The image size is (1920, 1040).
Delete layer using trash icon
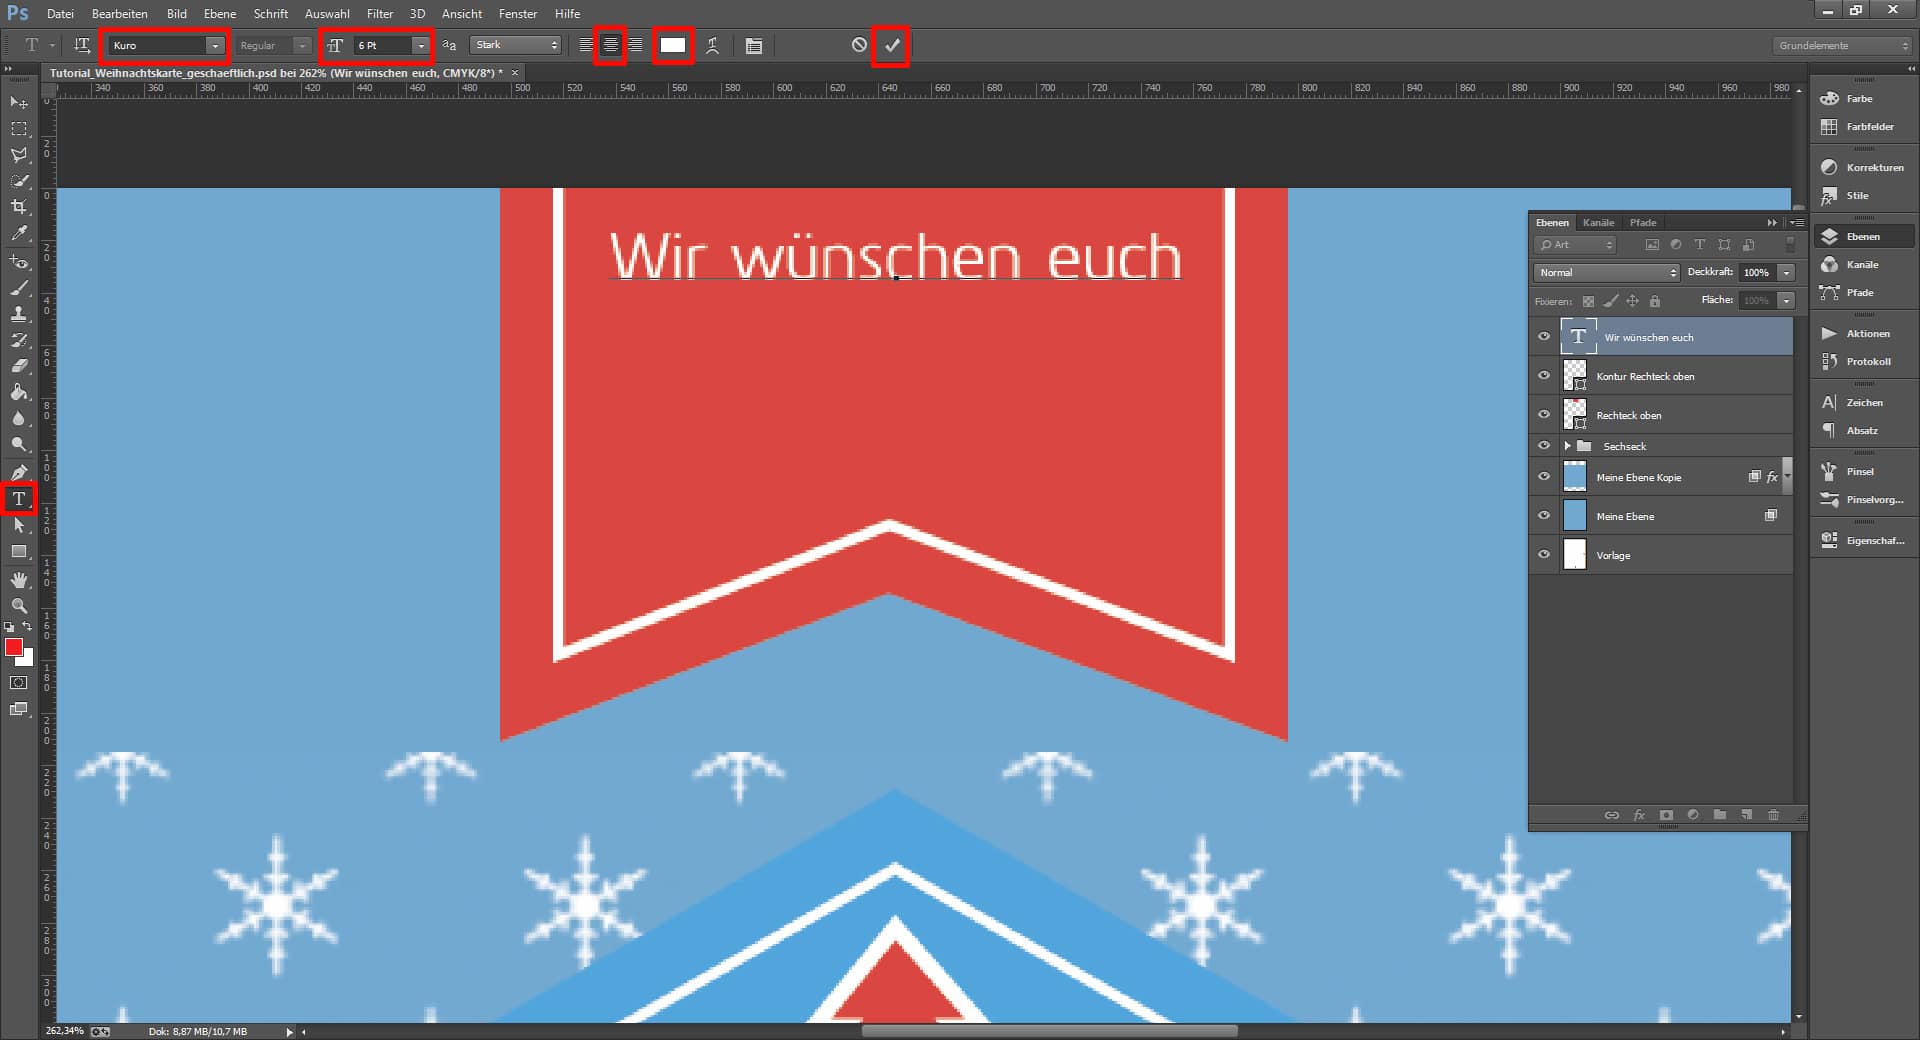point(1773,815)
